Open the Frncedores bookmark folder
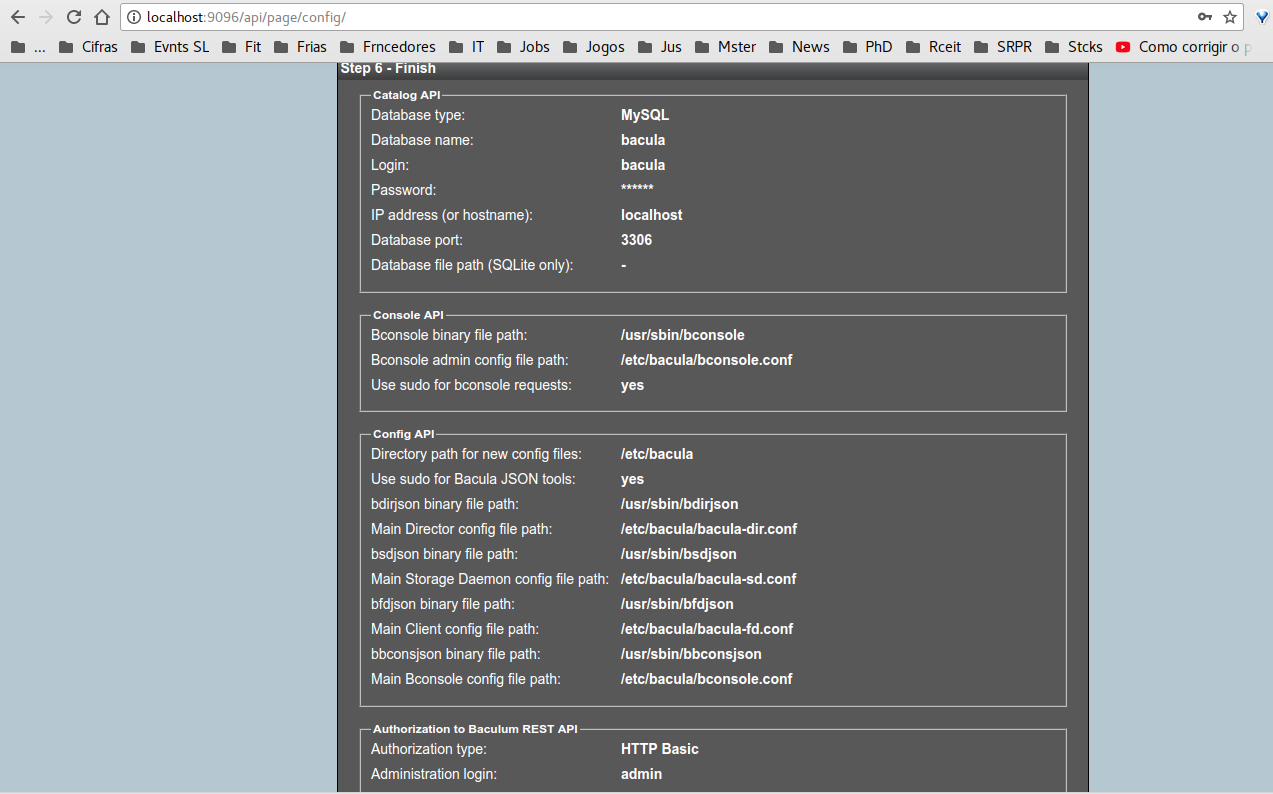The image size is (1273, 794). click(388, 47)
